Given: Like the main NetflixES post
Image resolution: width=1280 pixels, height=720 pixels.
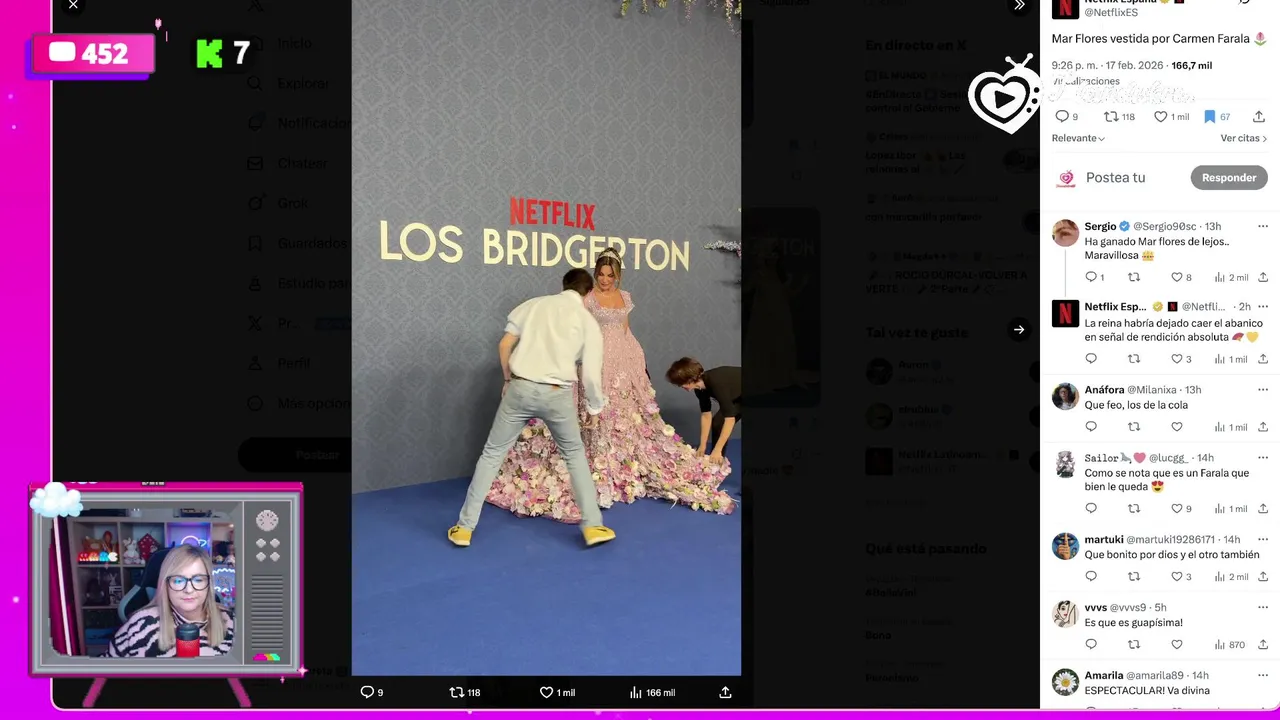Looking at the screenshot, I should click(x=1171, y=117).
